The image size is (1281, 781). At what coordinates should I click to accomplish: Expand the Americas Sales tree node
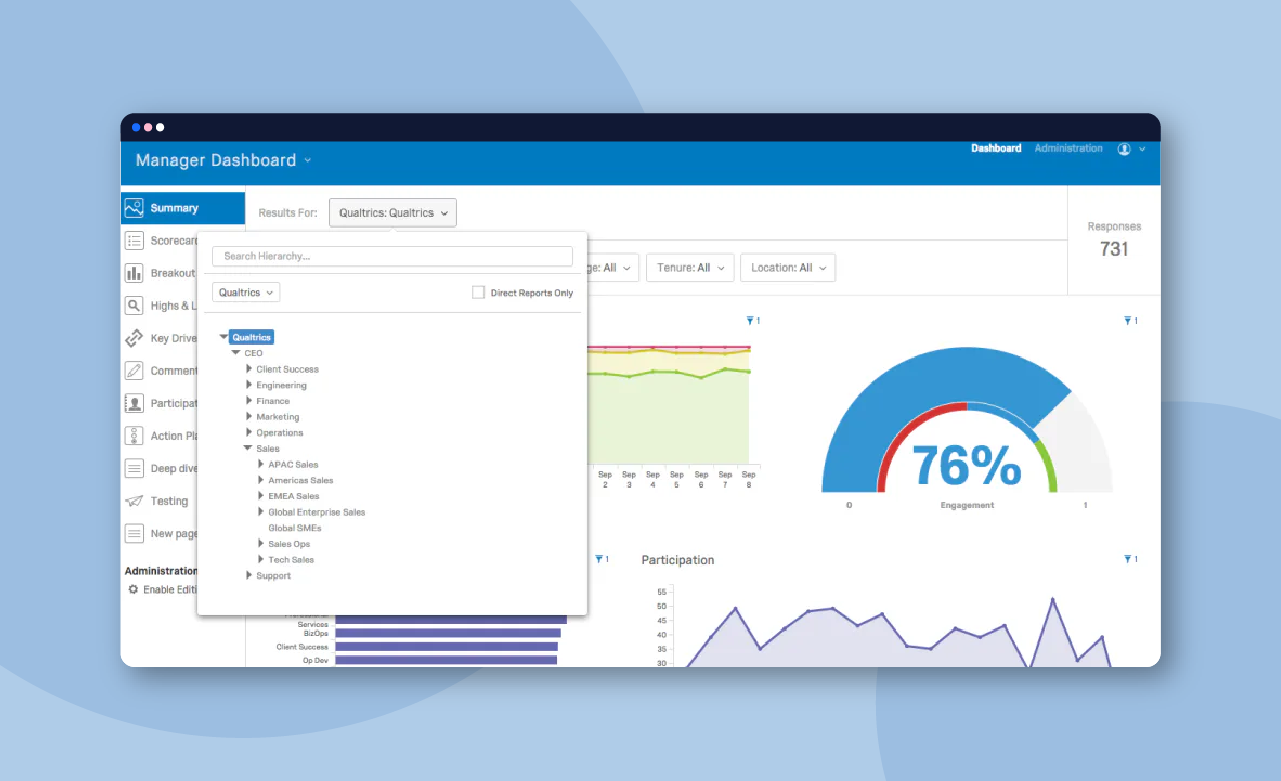(x=261, y=480)
